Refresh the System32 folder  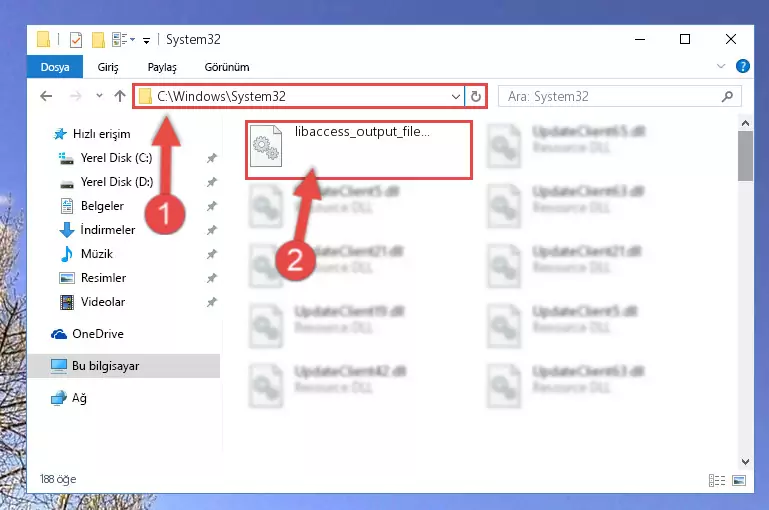[x=475, y=97]
